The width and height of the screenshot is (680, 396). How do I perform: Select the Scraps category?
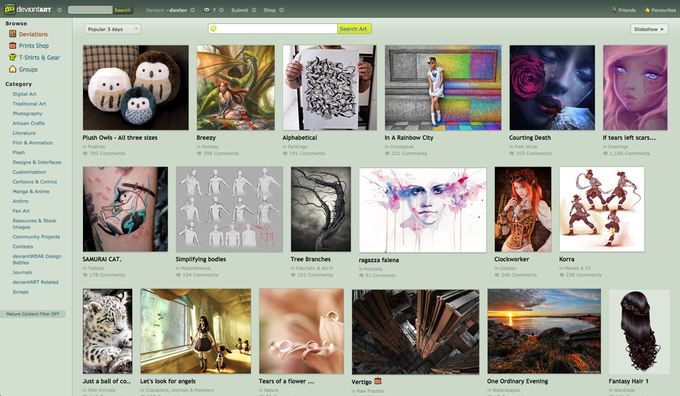tap(20, 292)
